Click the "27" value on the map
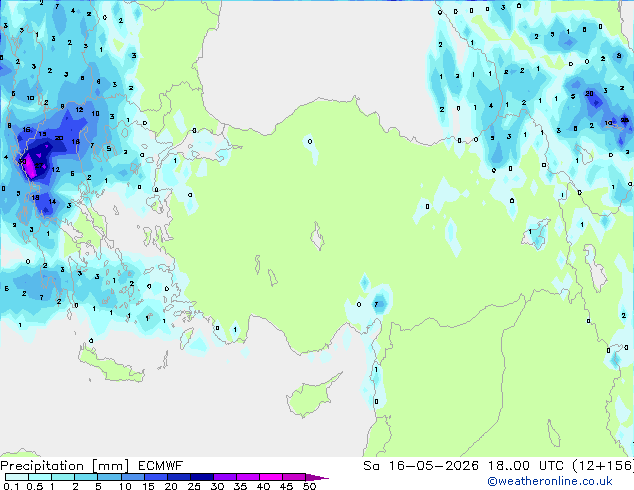This screenshot has width=634, height=490. 39,165
